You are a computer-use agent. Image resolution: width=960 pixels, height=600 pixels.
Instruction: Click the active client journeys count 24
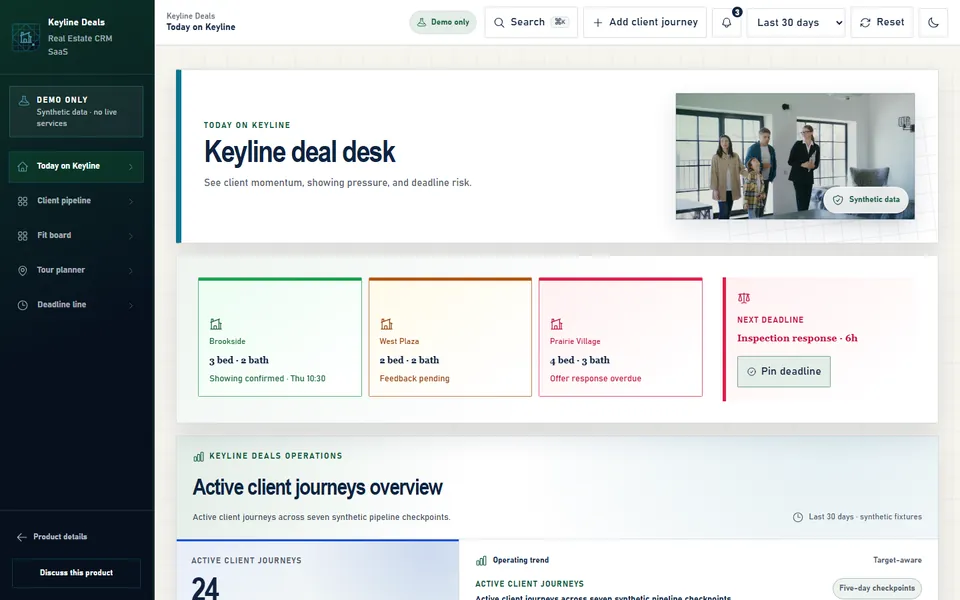(x=204, y=588)
